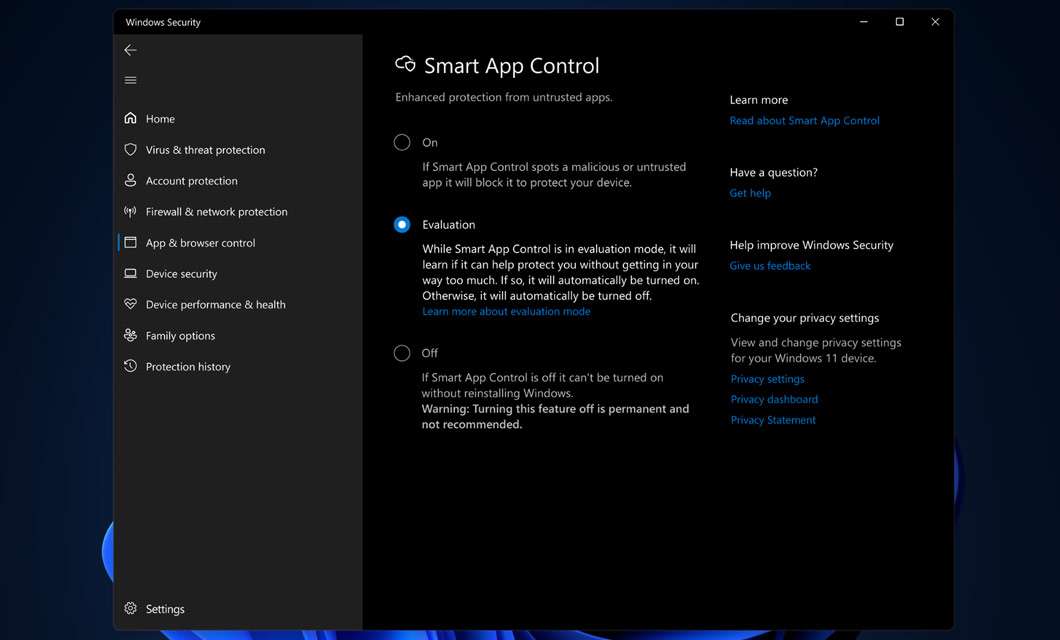Select the Evaluation mode option
This screenshot has width=1060, height=640.
tap(402, 224)
